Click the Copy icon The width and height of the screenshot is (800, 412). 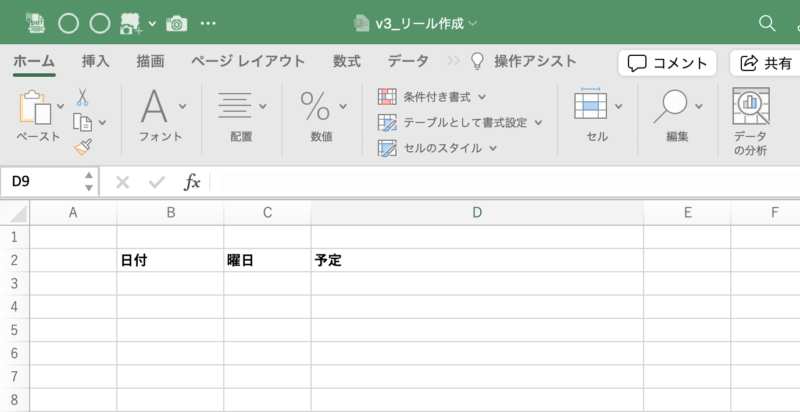pyautogui.click(x=82, y=122)
